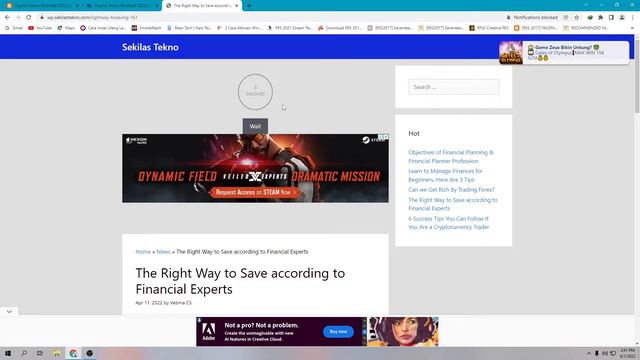Close the 'The Right Way to Save' tab
The width and height of the screenshot is (640, 360).
point(236,6)
